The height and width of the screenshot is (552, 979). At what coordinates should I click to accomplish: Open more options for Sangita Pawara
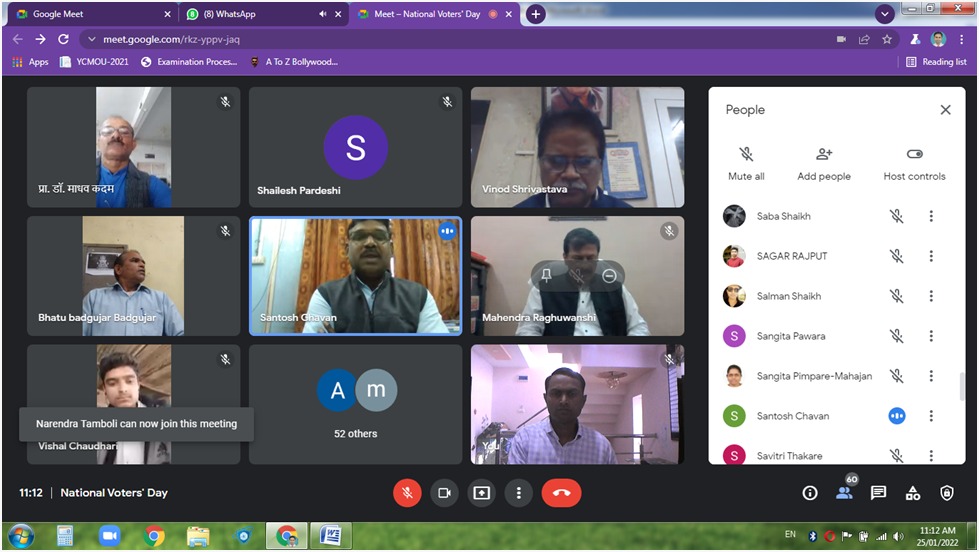tap(931, 336)
